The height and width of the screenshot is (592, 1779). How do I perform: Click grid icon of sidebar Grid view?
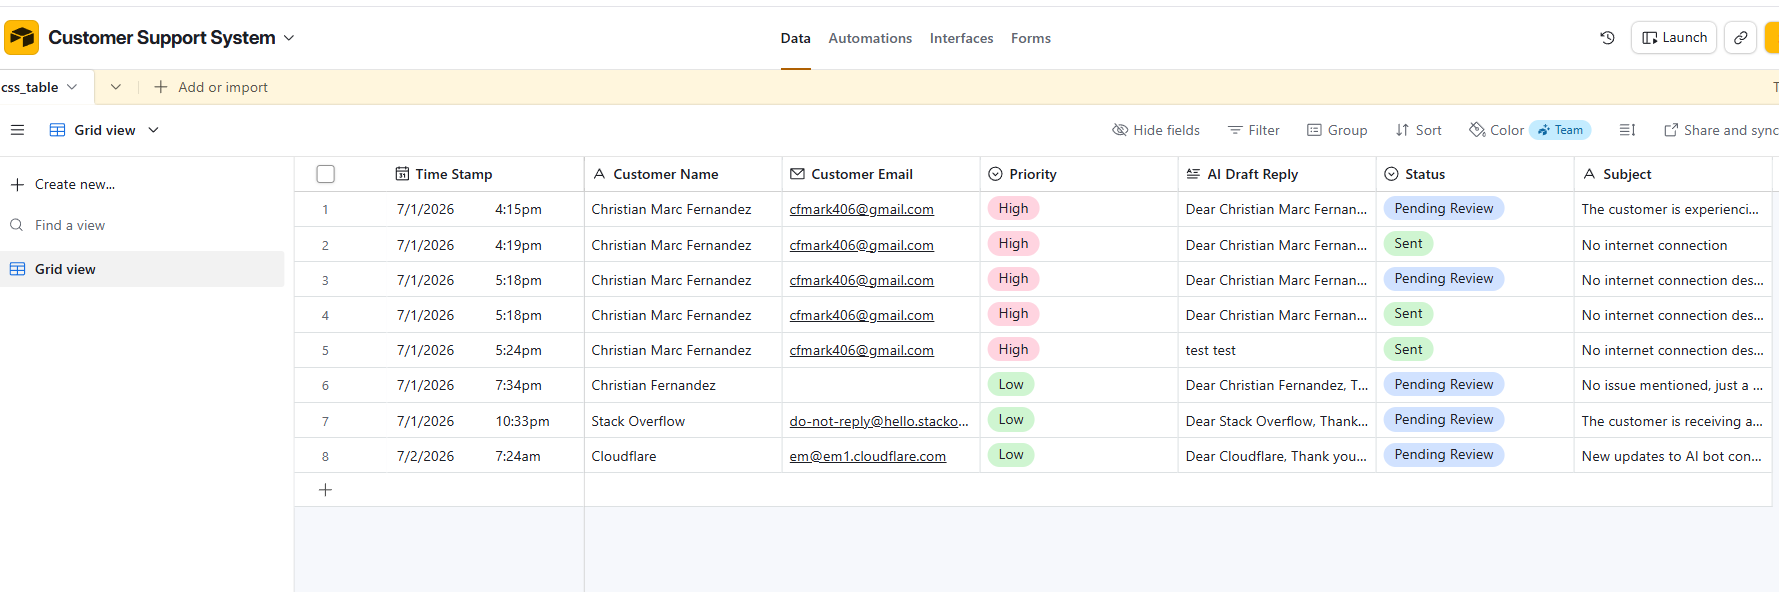pyautogui.click(x=17, y=269)
